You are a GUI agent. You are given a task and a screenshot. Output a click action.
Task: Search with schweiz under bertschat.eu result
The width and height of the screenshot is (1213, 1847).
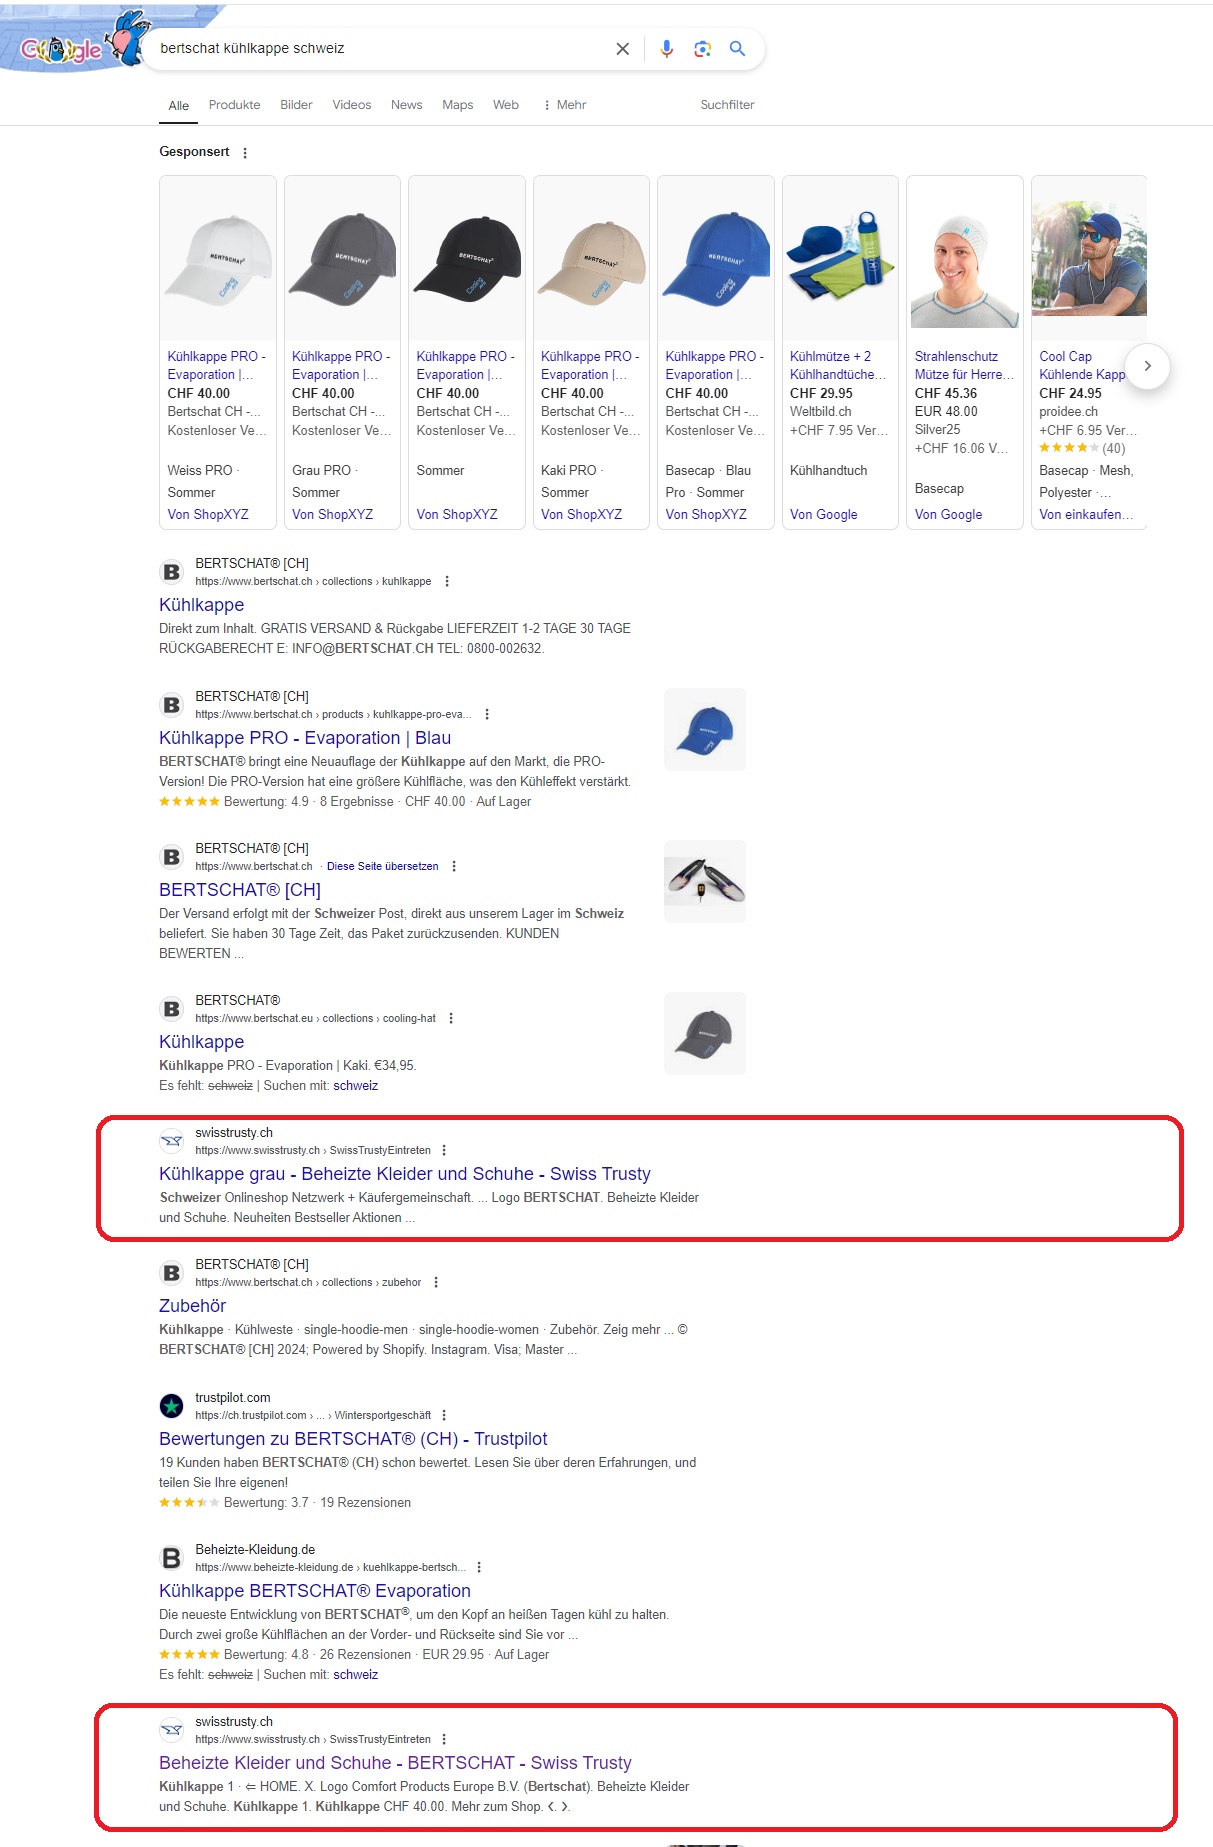coord(355,1086)
